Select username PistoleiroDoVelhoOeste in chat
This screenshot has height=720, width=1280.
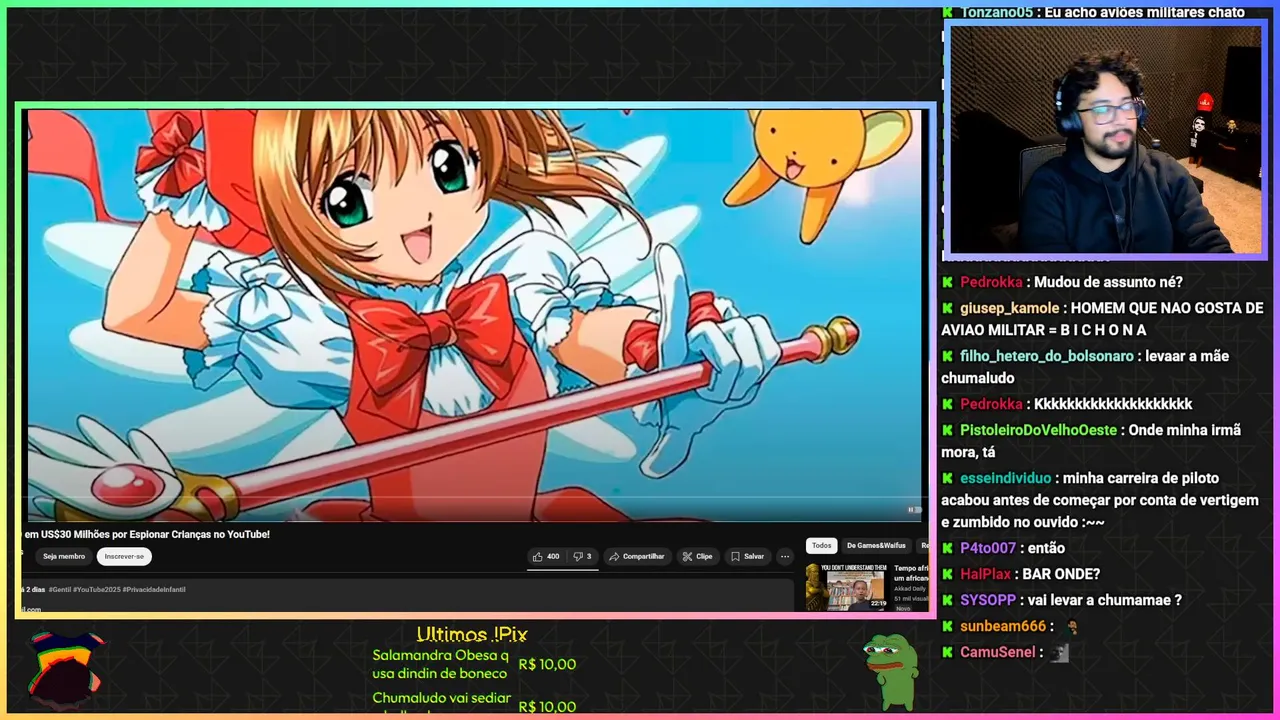click(1038, 430)
